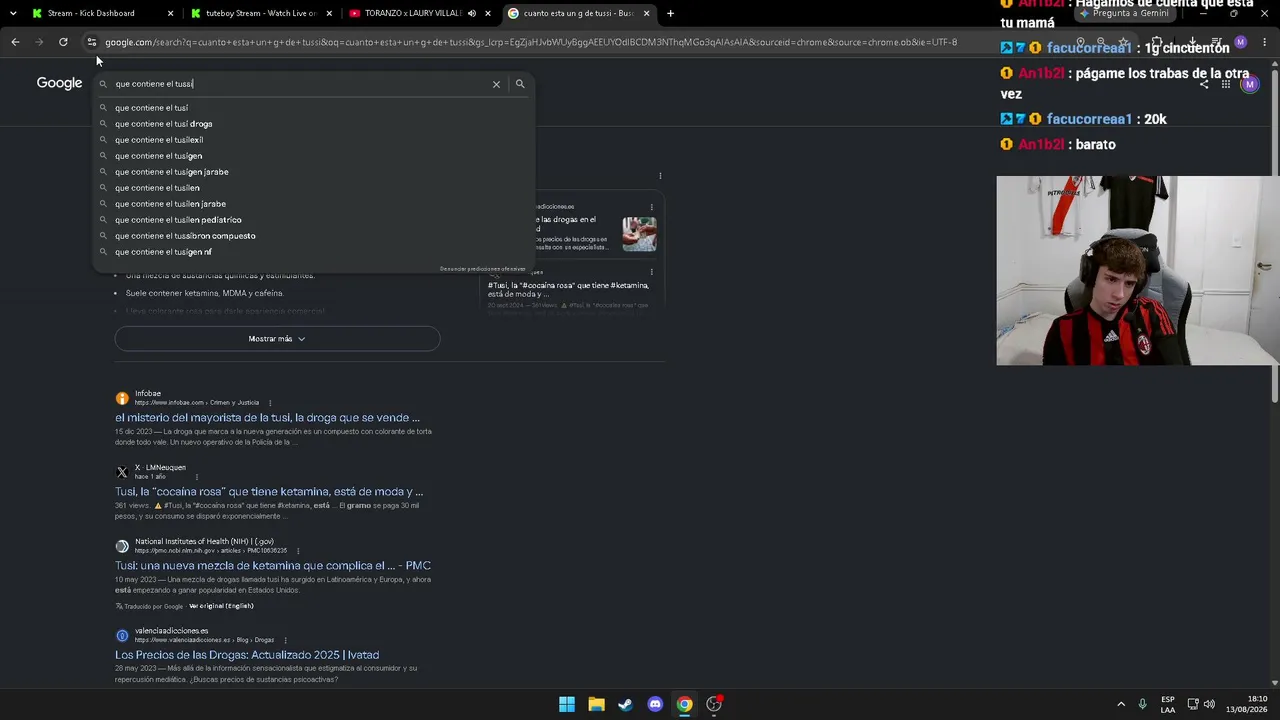
Task: Click the streamer webcam overlay
Action: coord(1138,271)
